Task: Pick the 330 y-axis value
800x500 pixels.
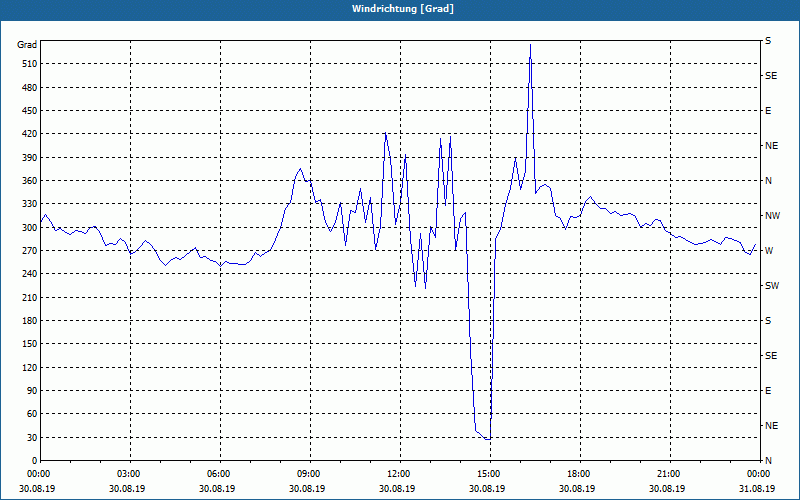Action: click(x=30, y=204)
